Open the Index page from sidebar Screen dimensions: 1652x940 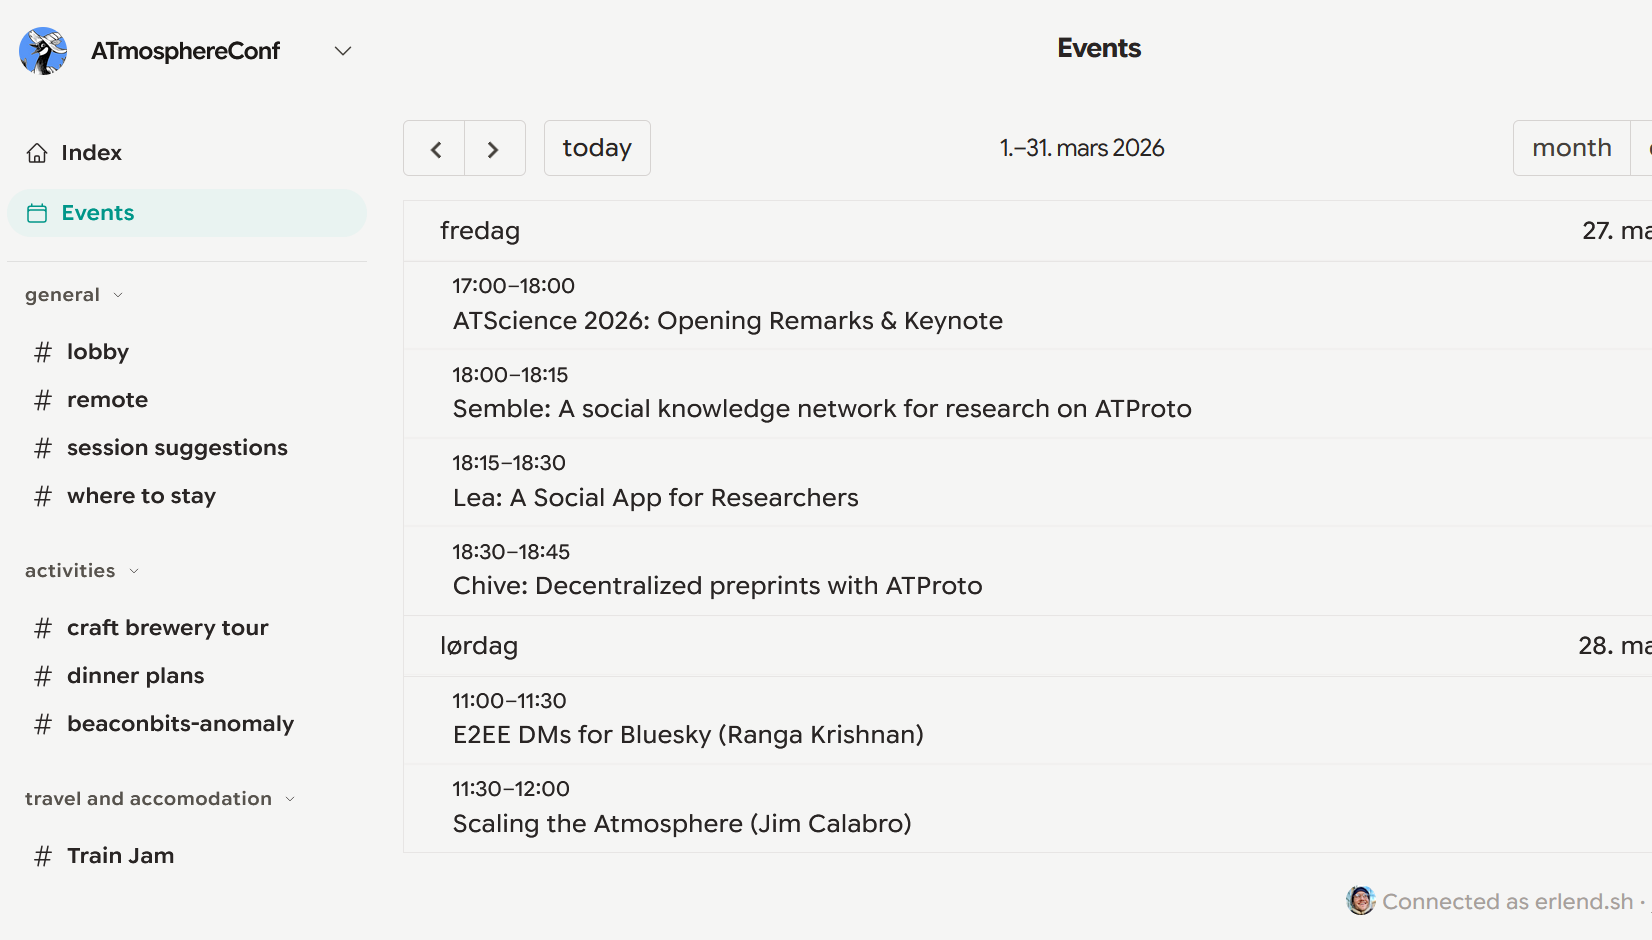pyautogui.click(x=92, y=152)
